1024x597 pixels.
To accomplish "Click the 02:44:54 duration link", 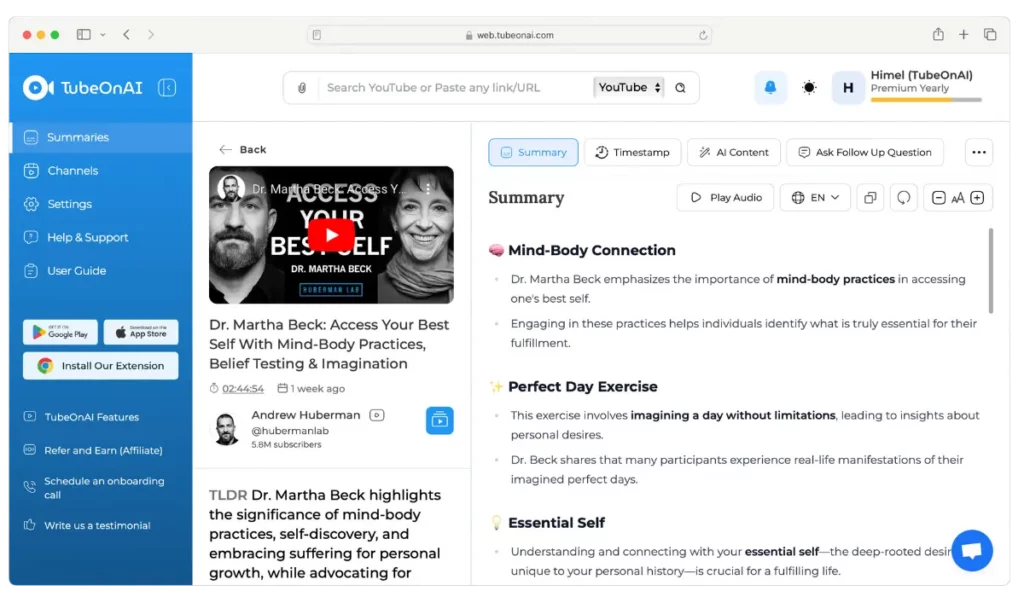I will (x=243, y=389).
